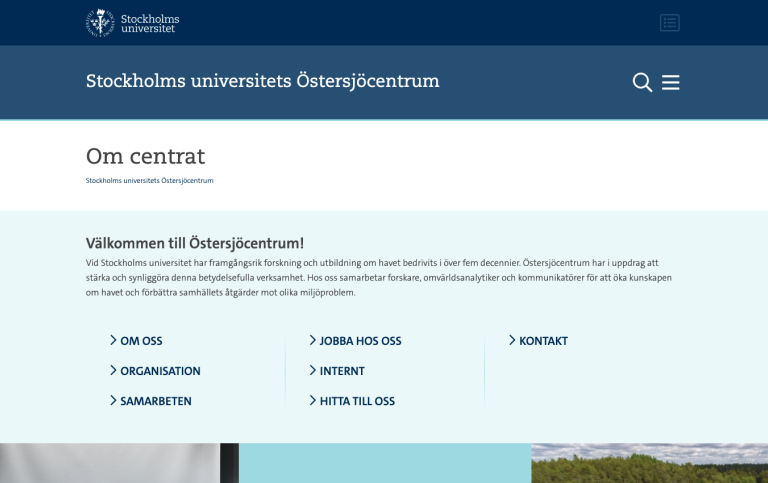Open the KONTAKT page
The image size is (768, 483).
coord(543,341)
